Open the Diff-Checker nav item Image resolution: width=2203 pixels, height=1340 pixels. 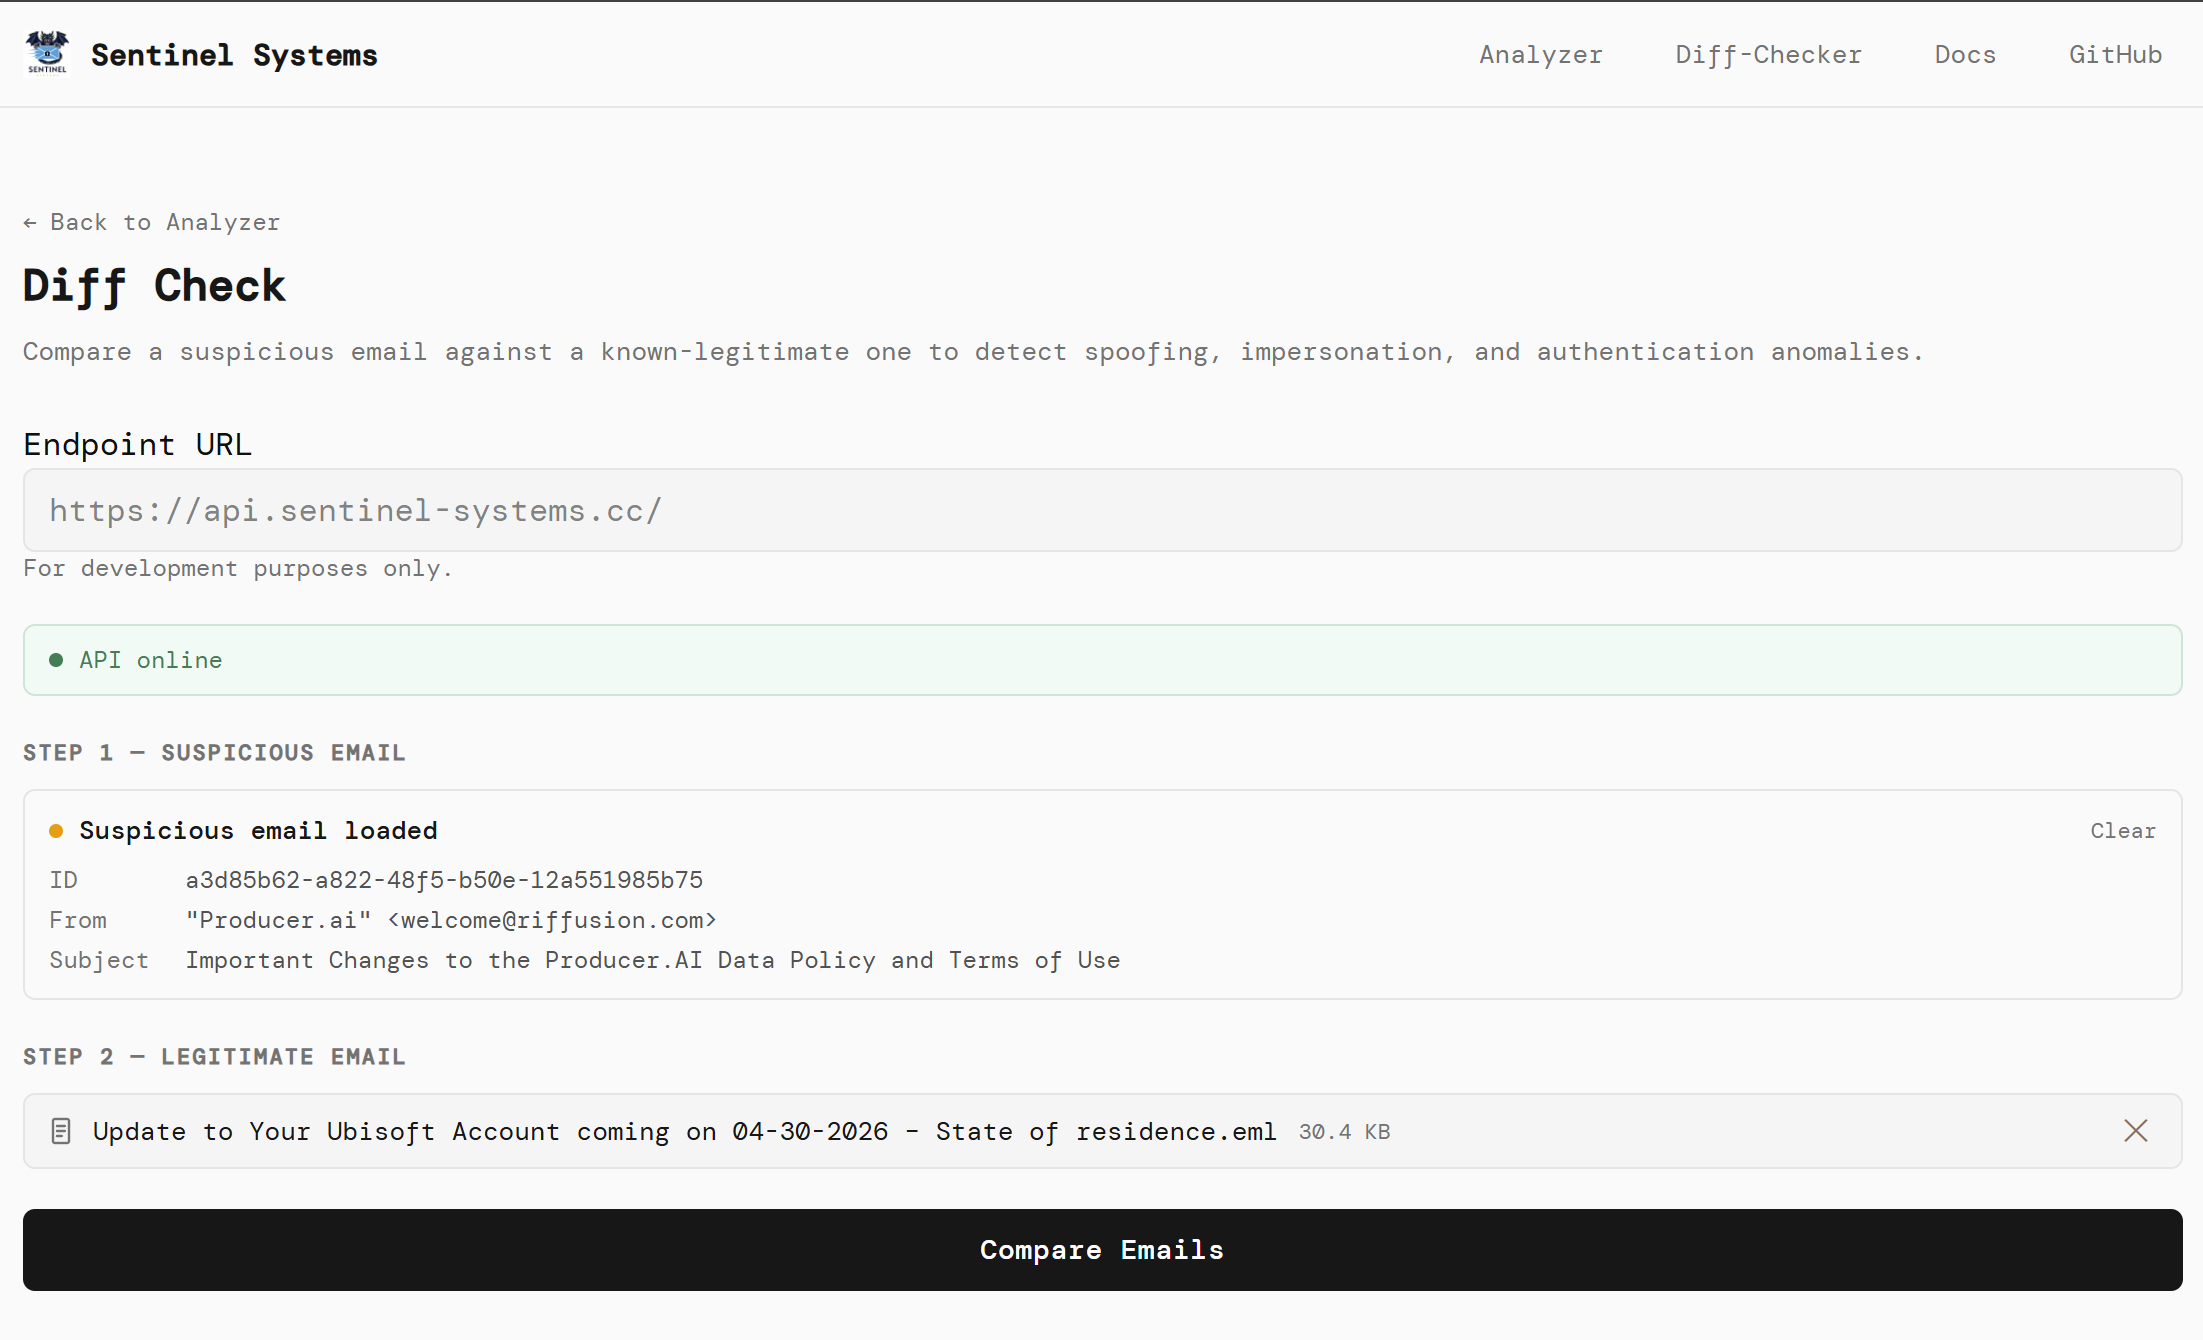point(1768,55)
